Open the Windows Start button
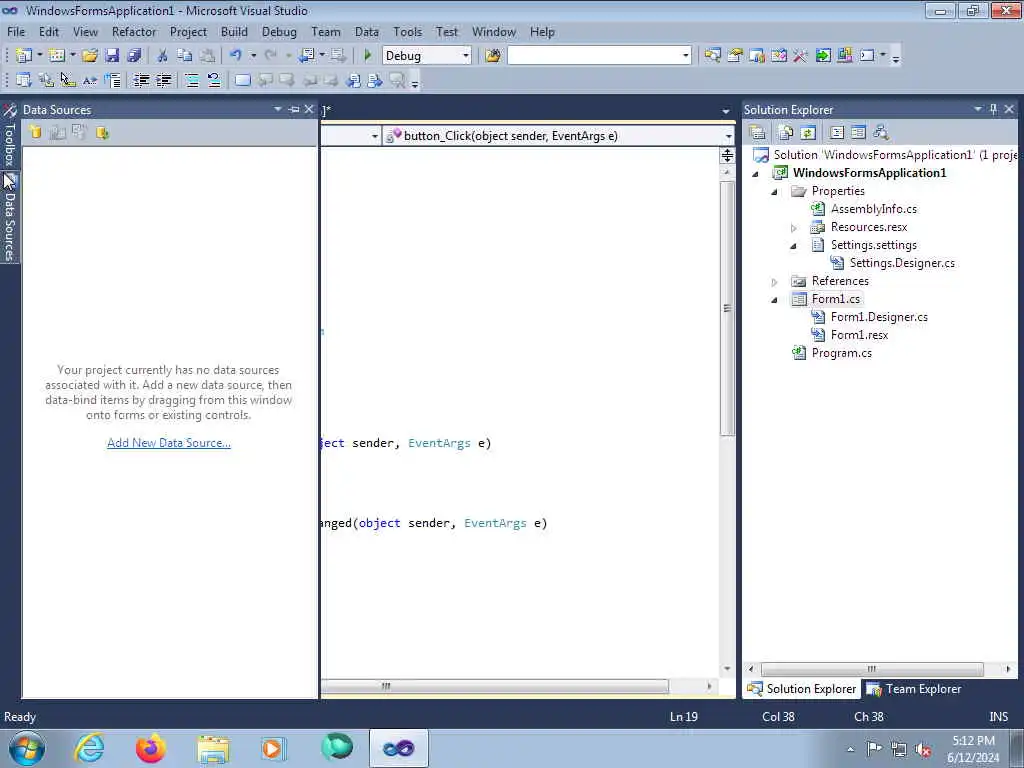This screenshot has width=1024, height=768. 27,748
